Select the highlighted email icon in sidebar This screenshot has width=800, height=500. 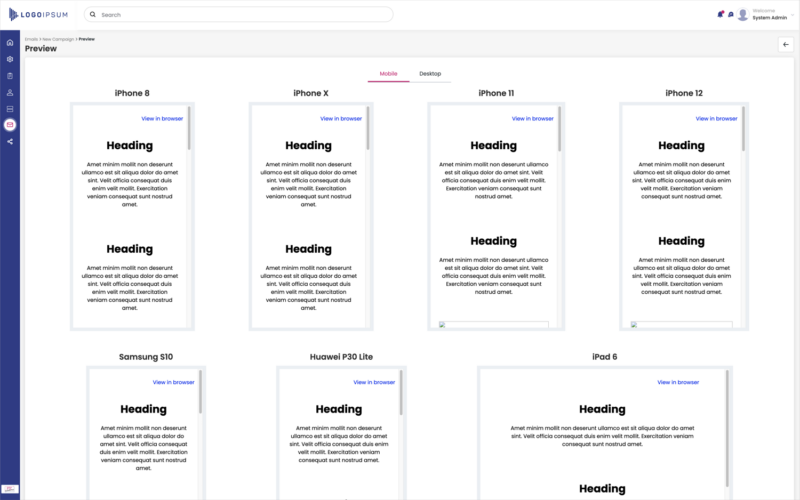click(x=10, y=125)
